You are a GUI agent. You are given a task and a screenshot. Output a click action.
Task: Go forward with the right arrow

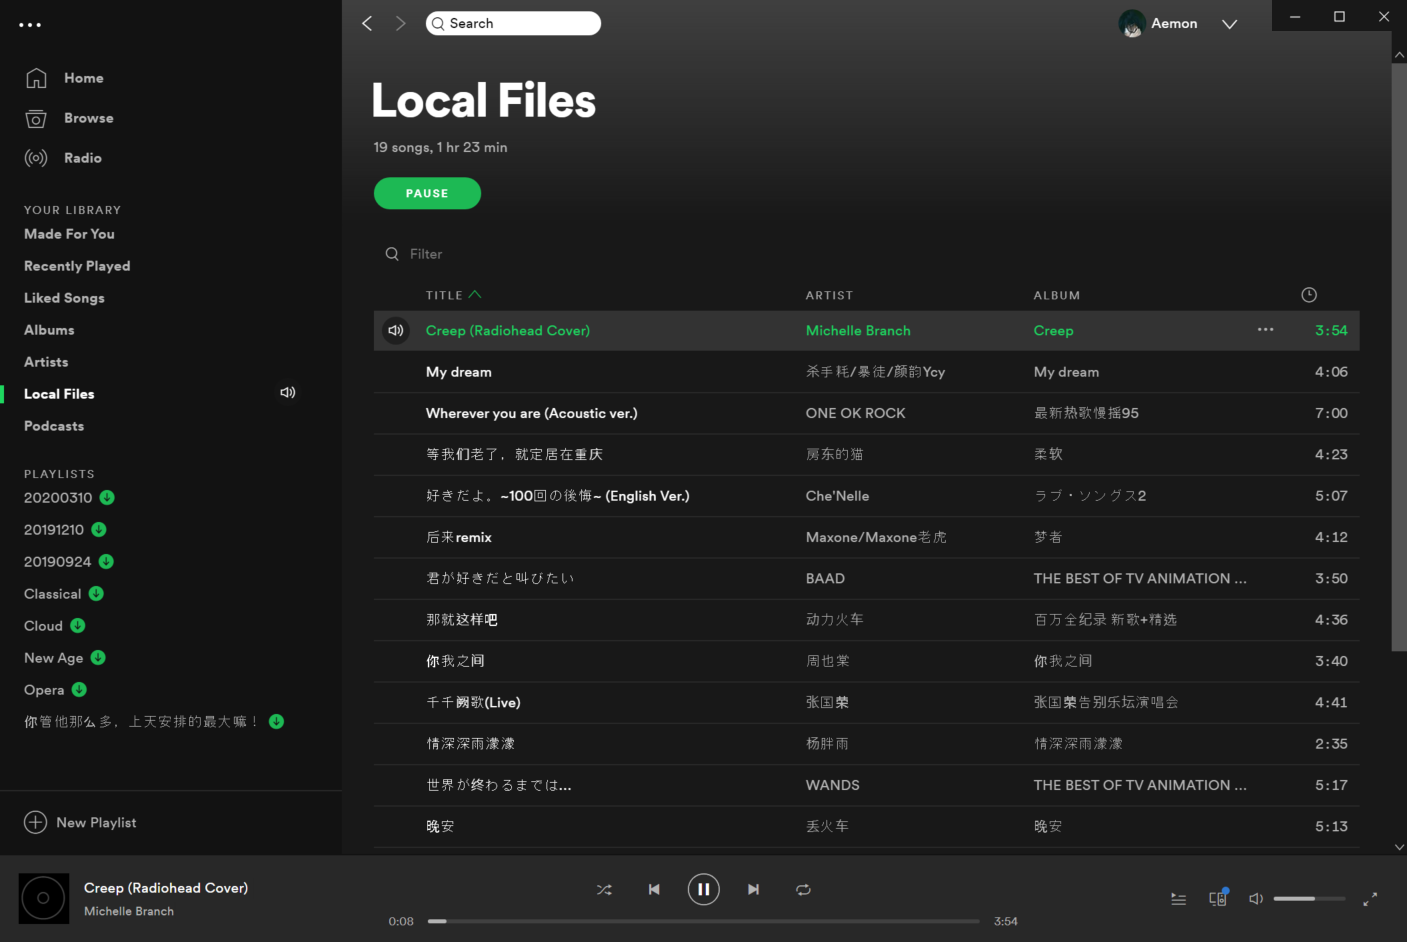tap(400, 23)
